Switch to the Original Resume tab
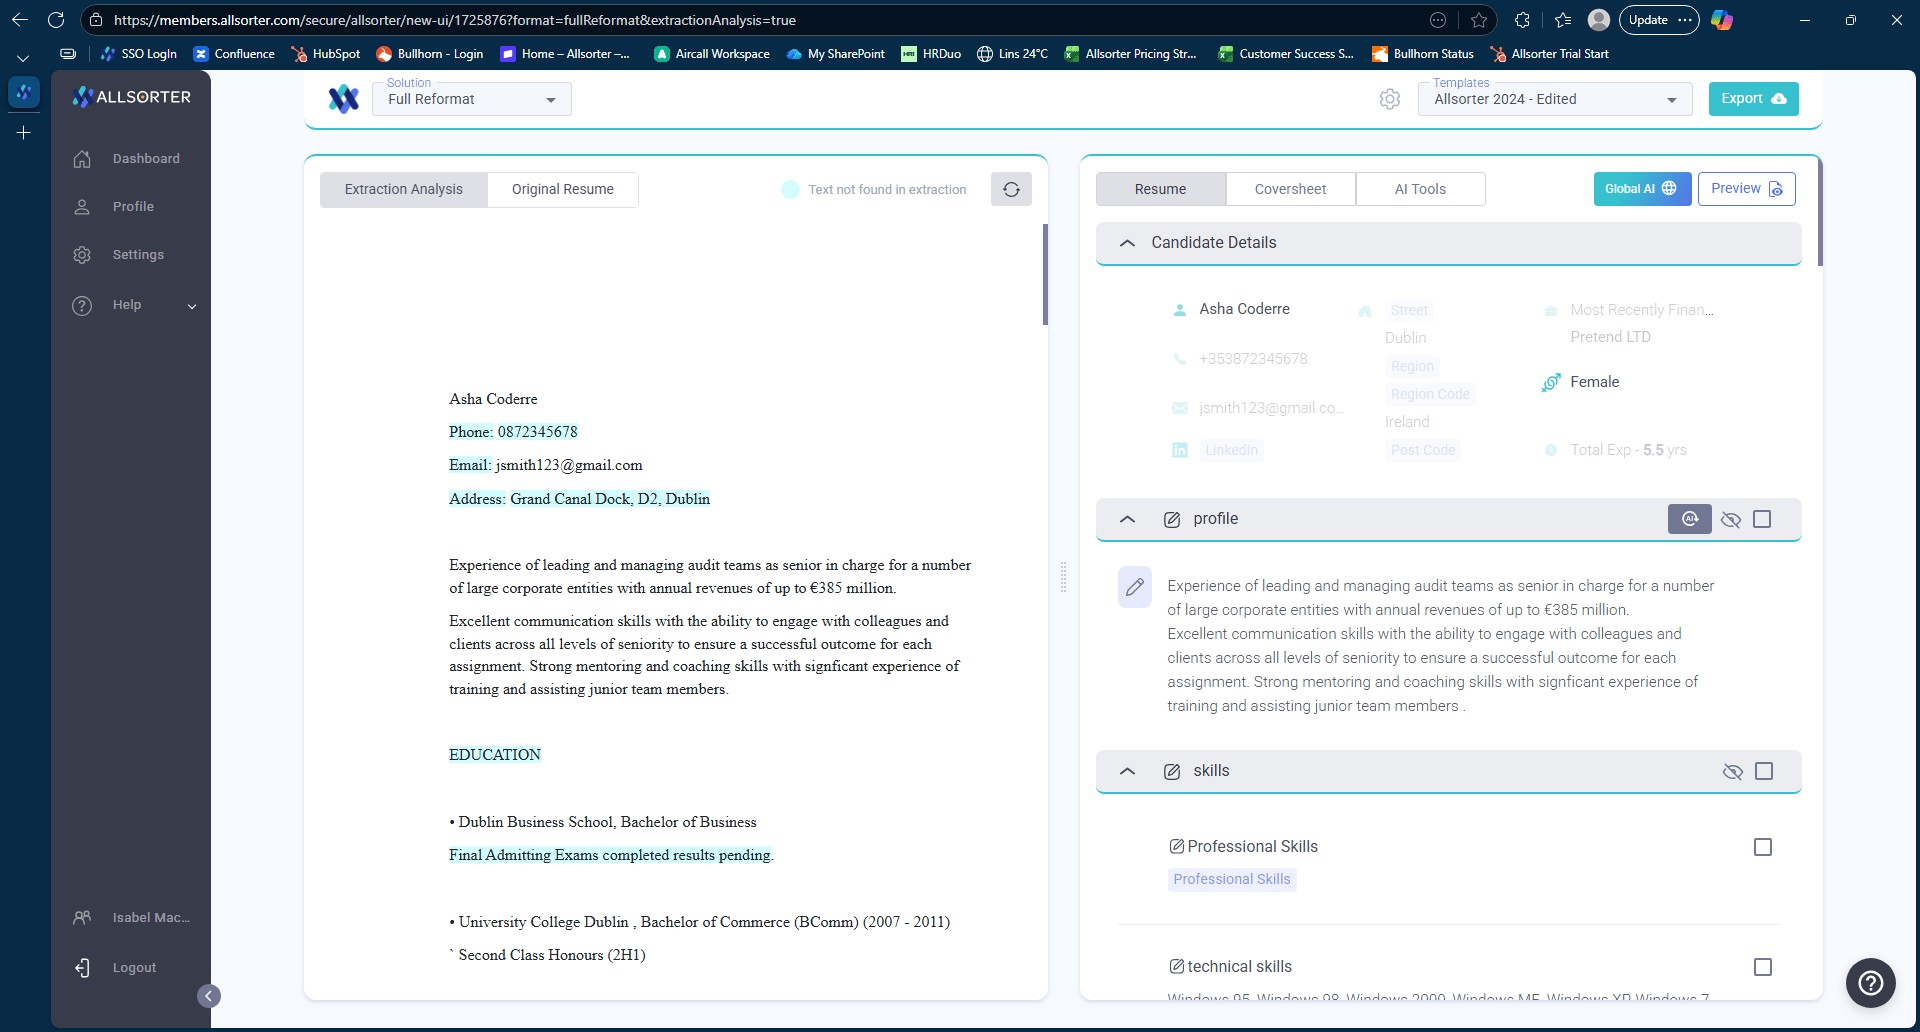The height and width of the screenshot is (1032, 1920). (x=562, y=189)
